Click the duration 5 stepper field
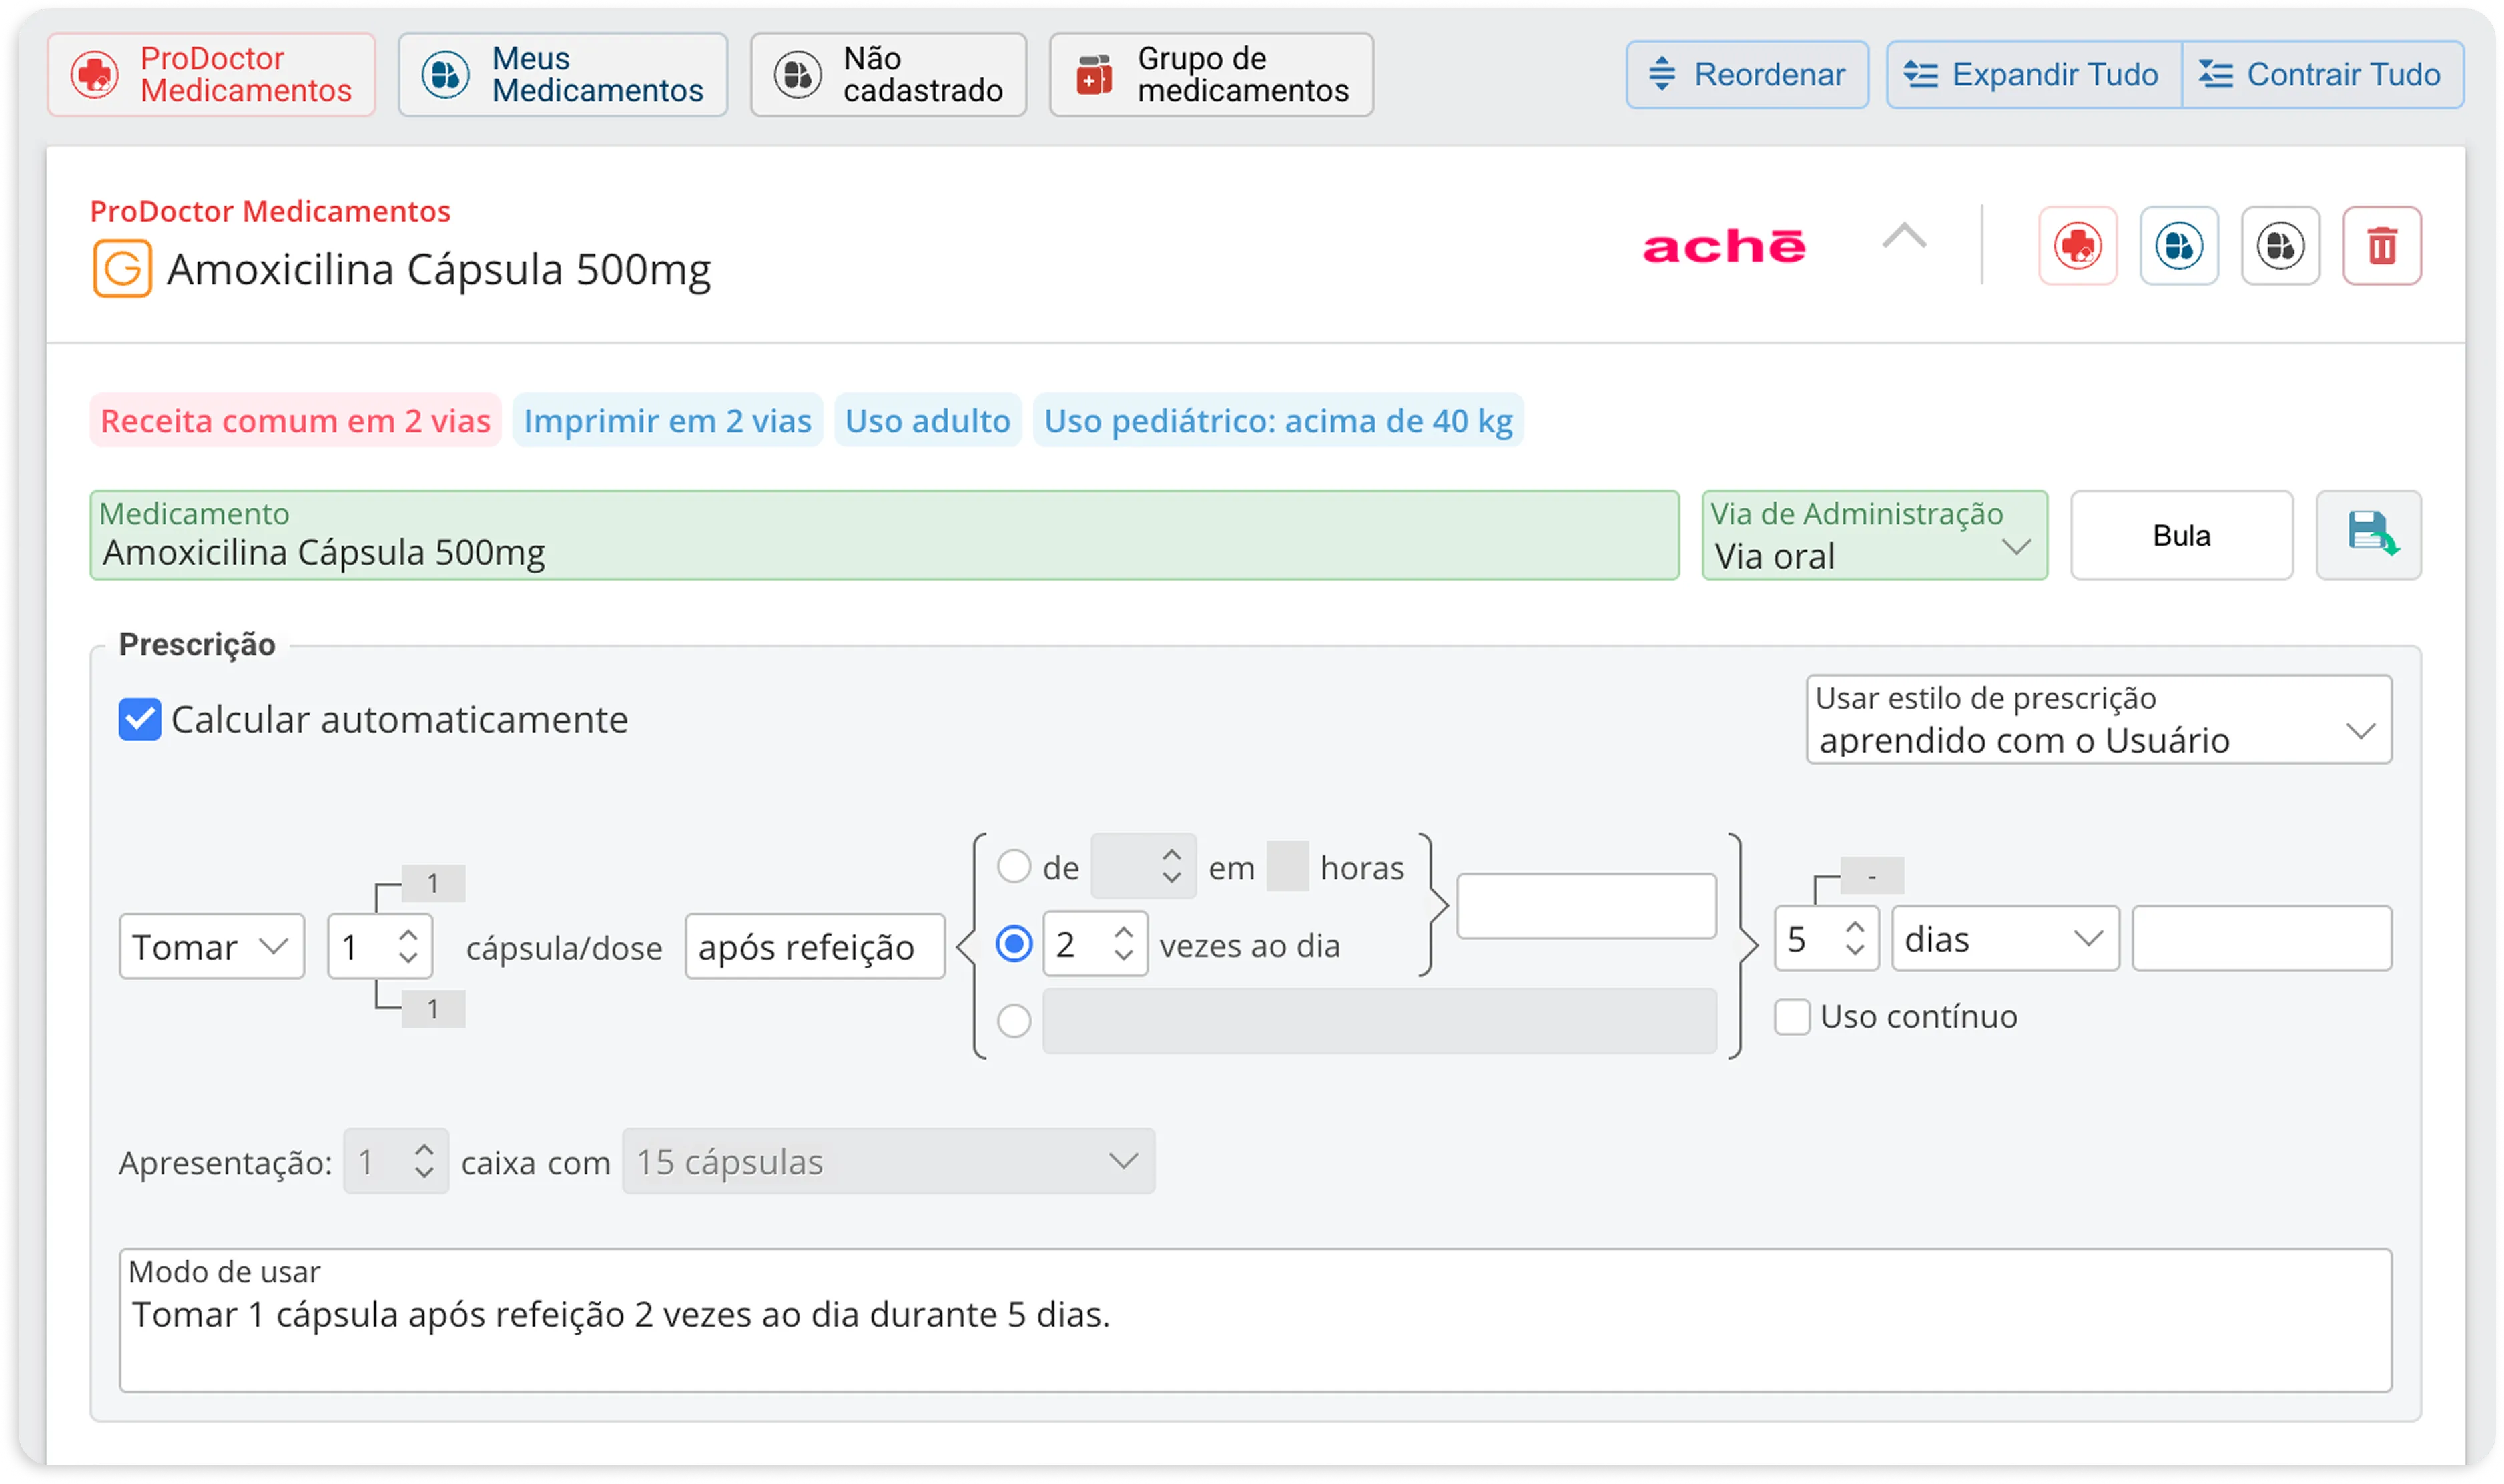The height and width of the screenshot is (1484, 2504). point(1827,938)
